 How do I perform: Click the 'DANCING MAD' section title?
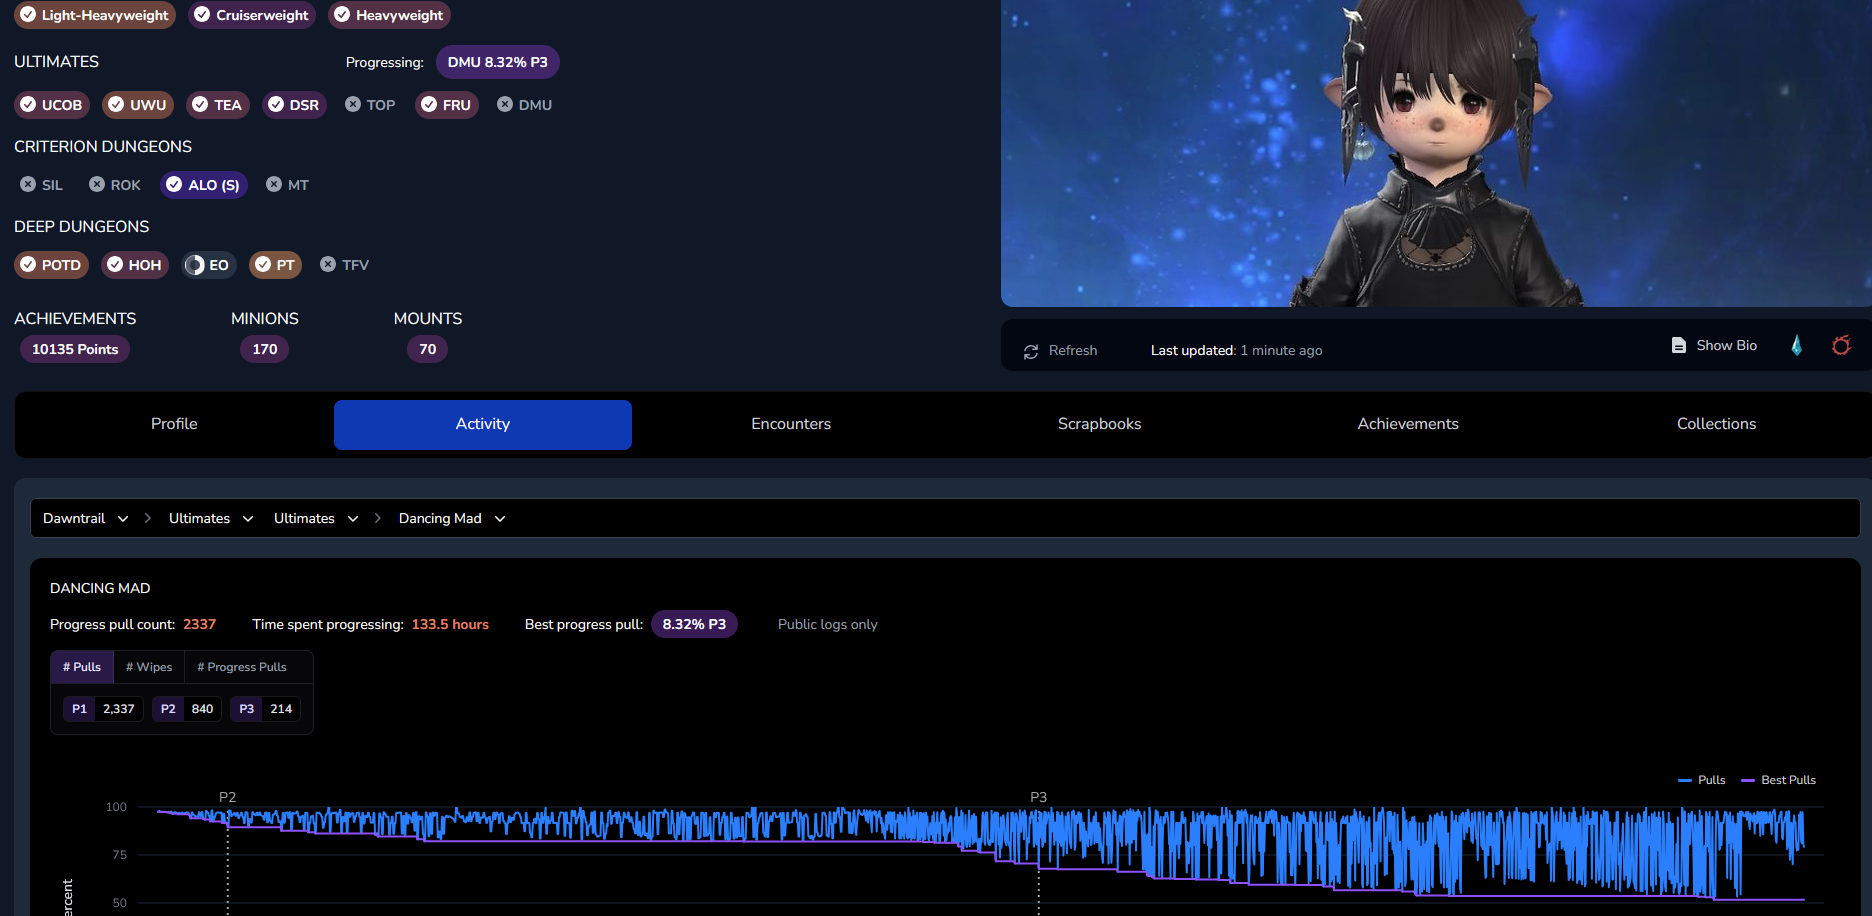pos(100,588)
